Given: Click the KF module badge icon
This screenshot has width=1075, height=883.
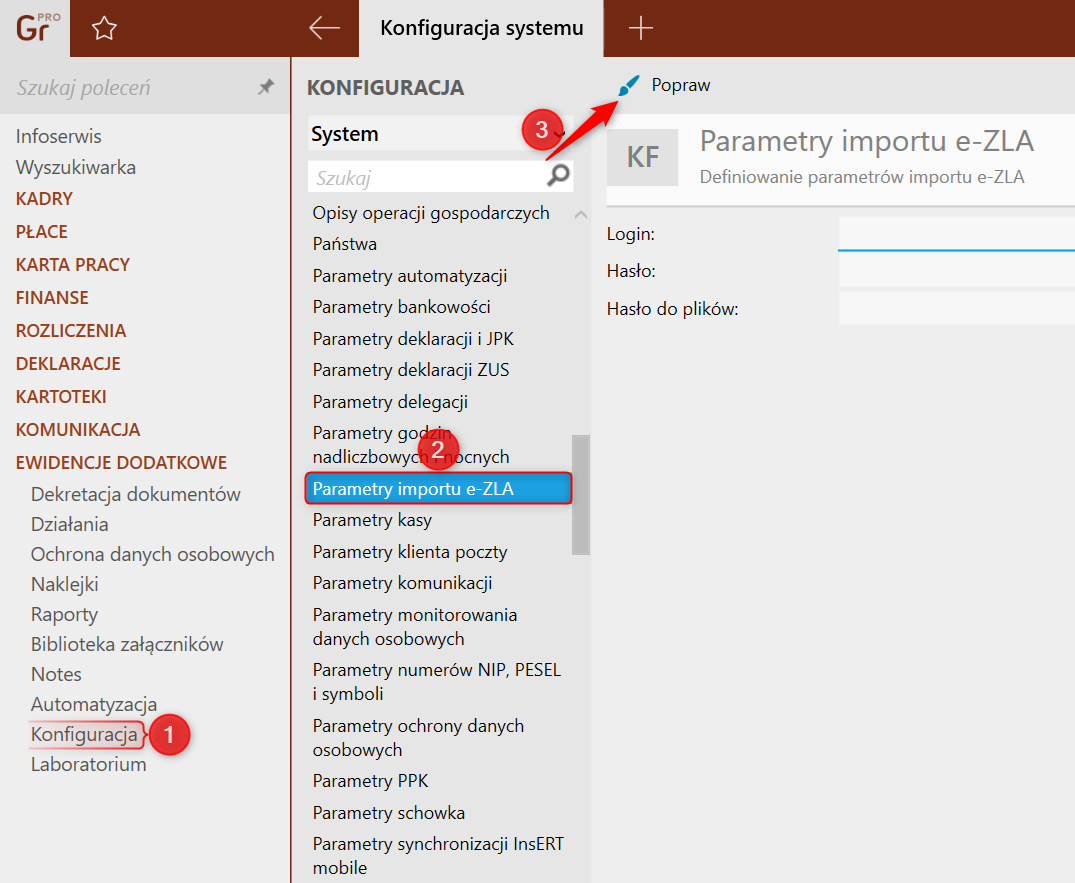Looking at the screenshot, I should [x=642, y=157].
